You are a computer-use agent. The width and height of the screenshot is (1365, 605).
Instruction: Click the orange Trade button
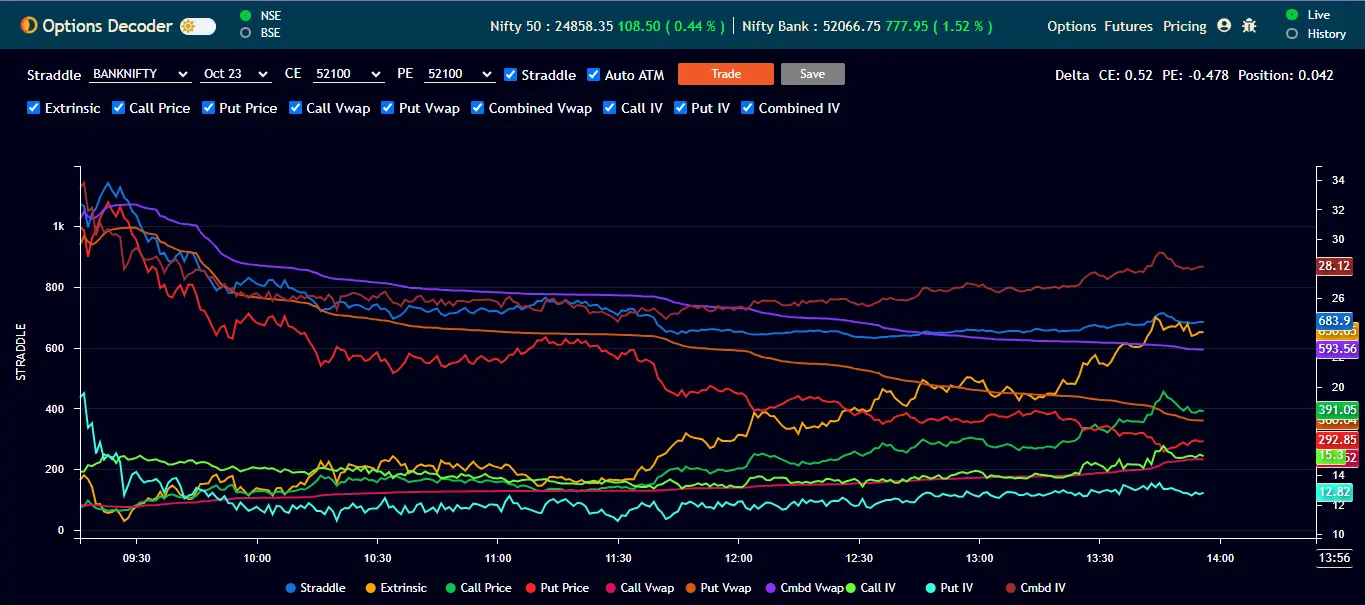coord(725,74)
